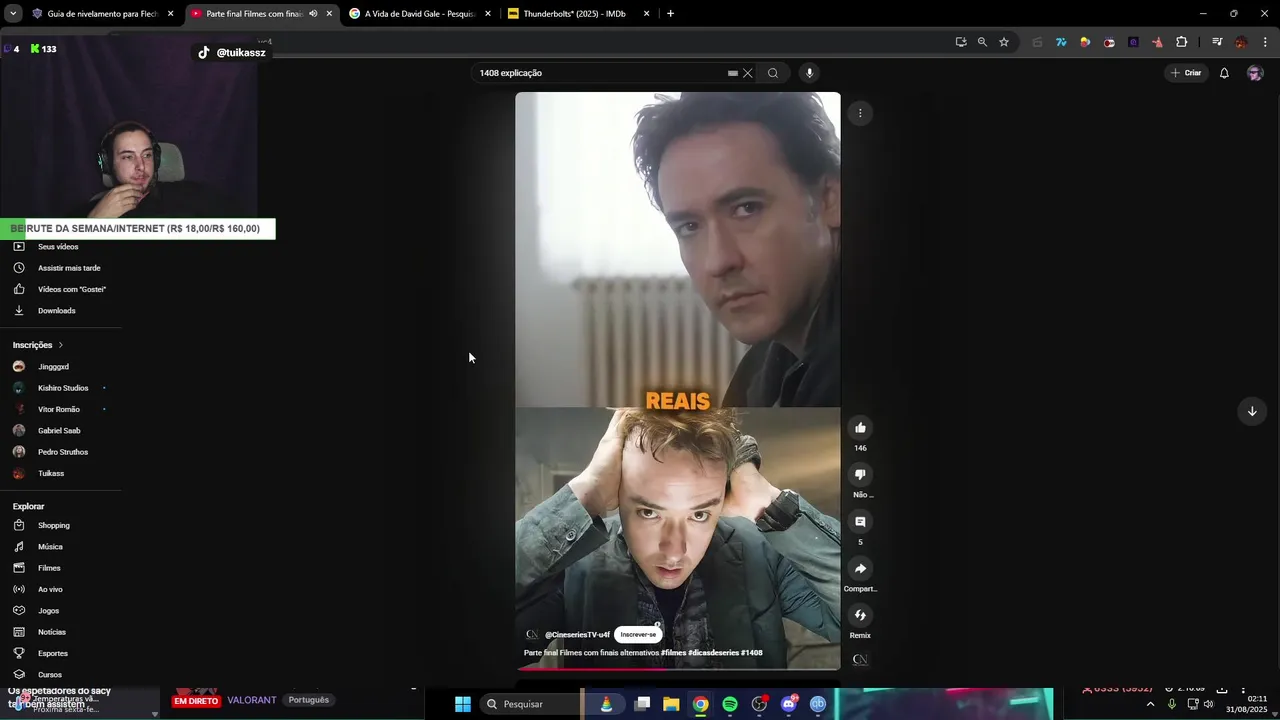Screen dimensions: 1280x720
Task: Switch to the Guia de nivelamento tab
Action: (x=103, y=14)
